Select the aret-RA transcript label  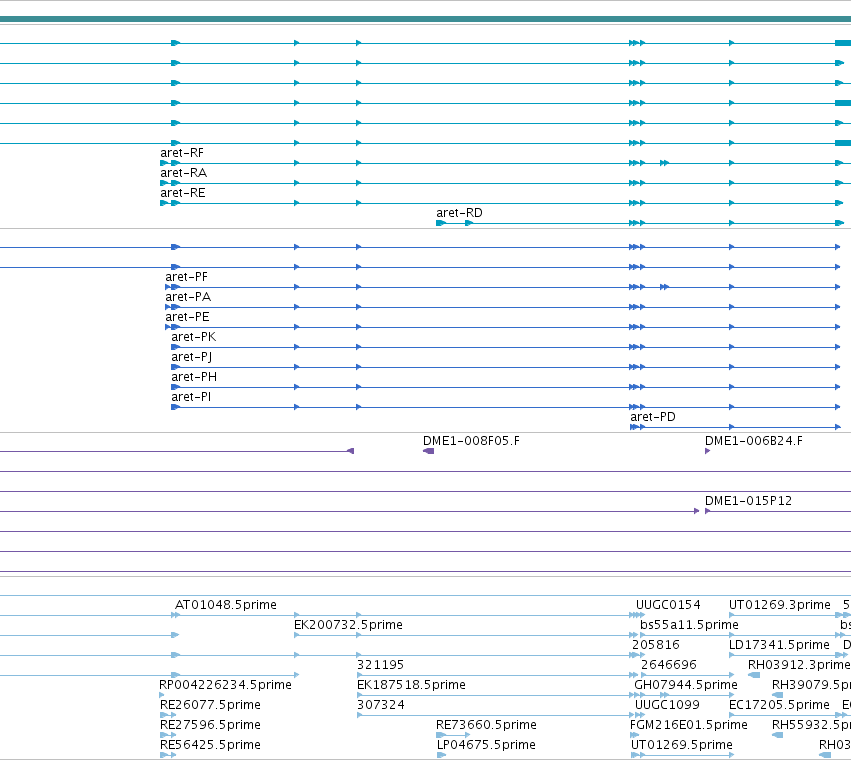coord(183,173)
